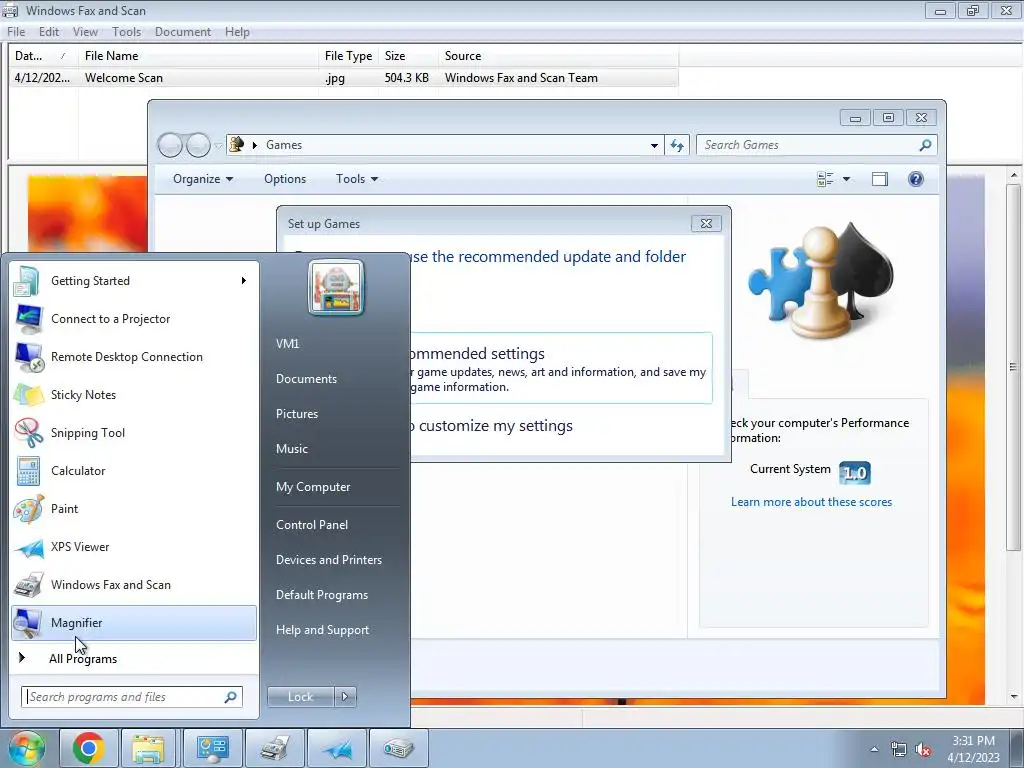Open Control Panel from Start menu

point(312,524)
